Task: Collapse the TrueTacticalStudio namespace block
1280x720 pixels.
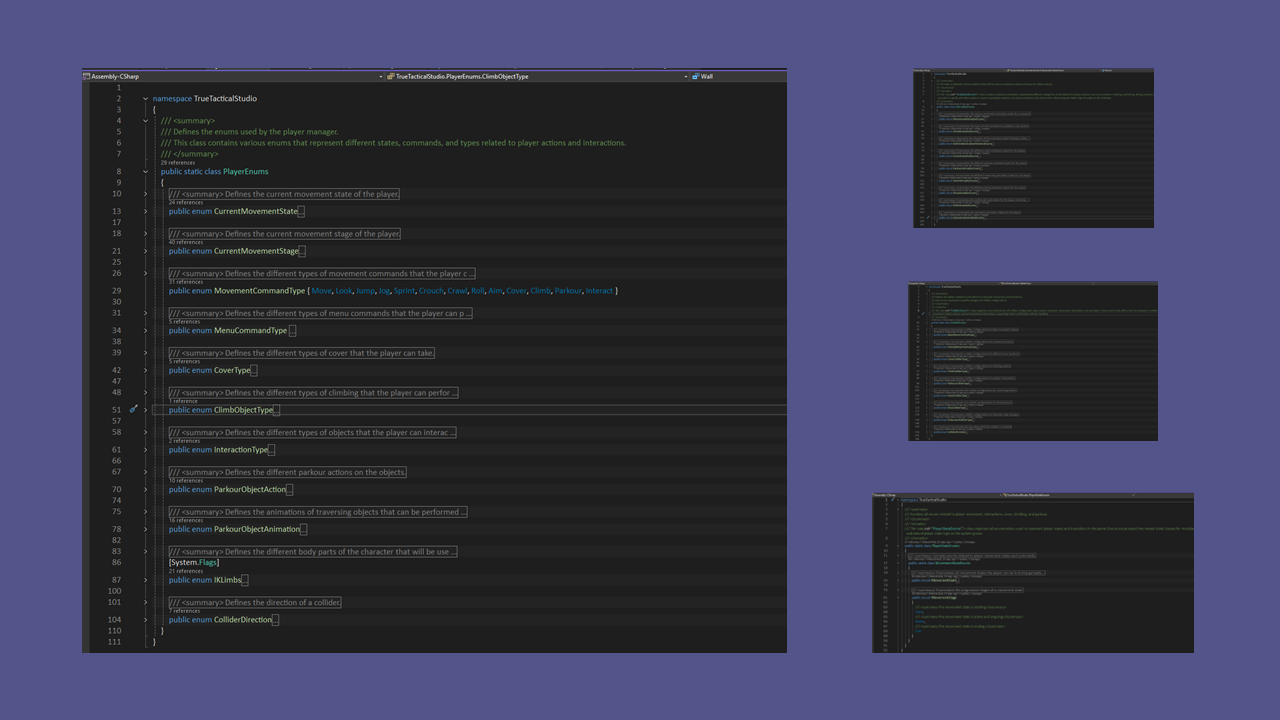Action: click(145, 99)
